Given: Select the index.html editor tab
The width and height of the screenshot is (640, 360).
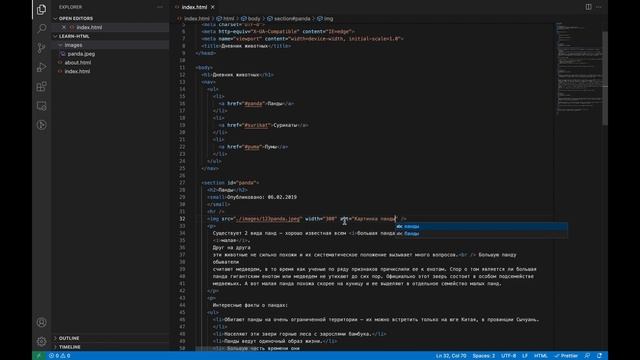Looking at the screenshot, I should 194,7.
